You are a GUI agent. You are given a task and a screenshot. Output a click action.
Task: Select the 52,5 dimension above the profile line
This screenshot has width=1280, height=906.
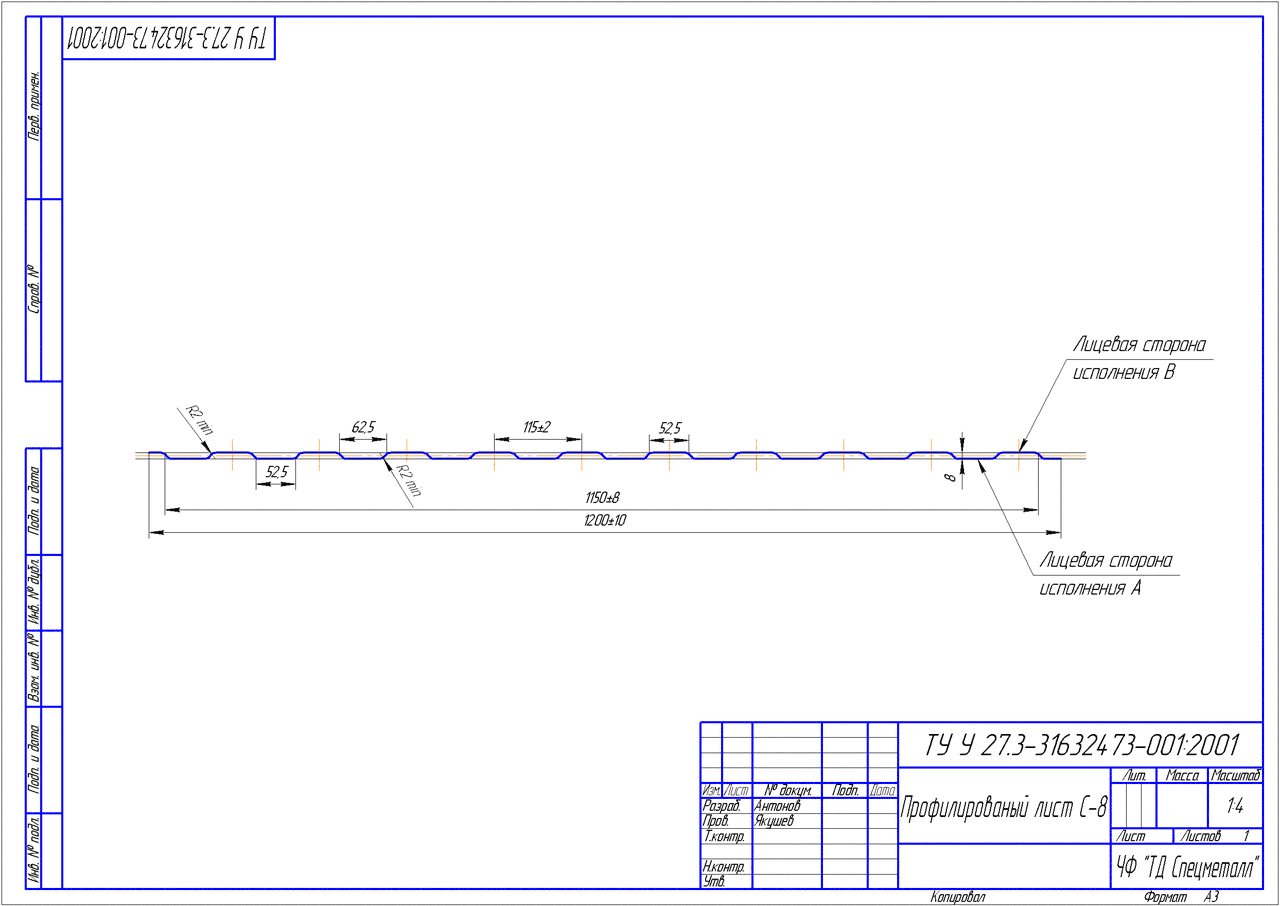point(669,428)
